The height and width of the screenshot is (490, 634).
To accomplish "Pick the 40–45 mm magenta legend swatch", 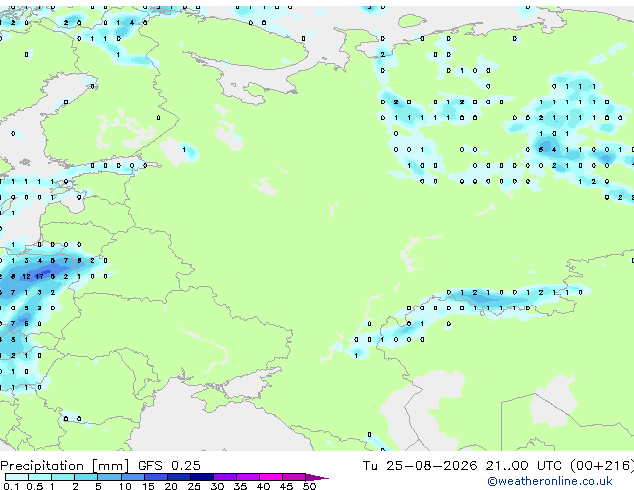I will point(271,477).
